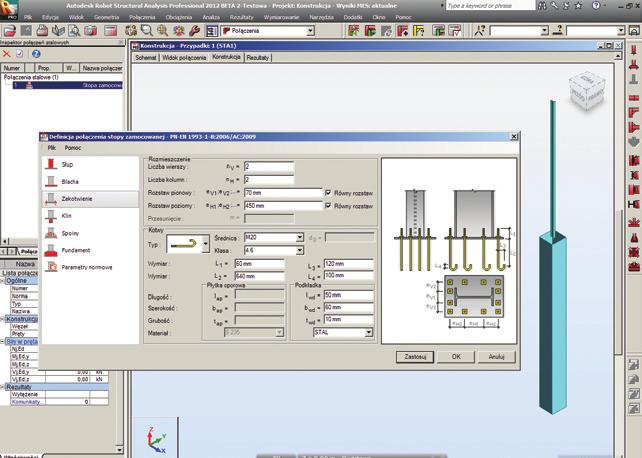Select the Parametry normowe section
This screenshot has height=458, width=642.
tap(90, 267)
